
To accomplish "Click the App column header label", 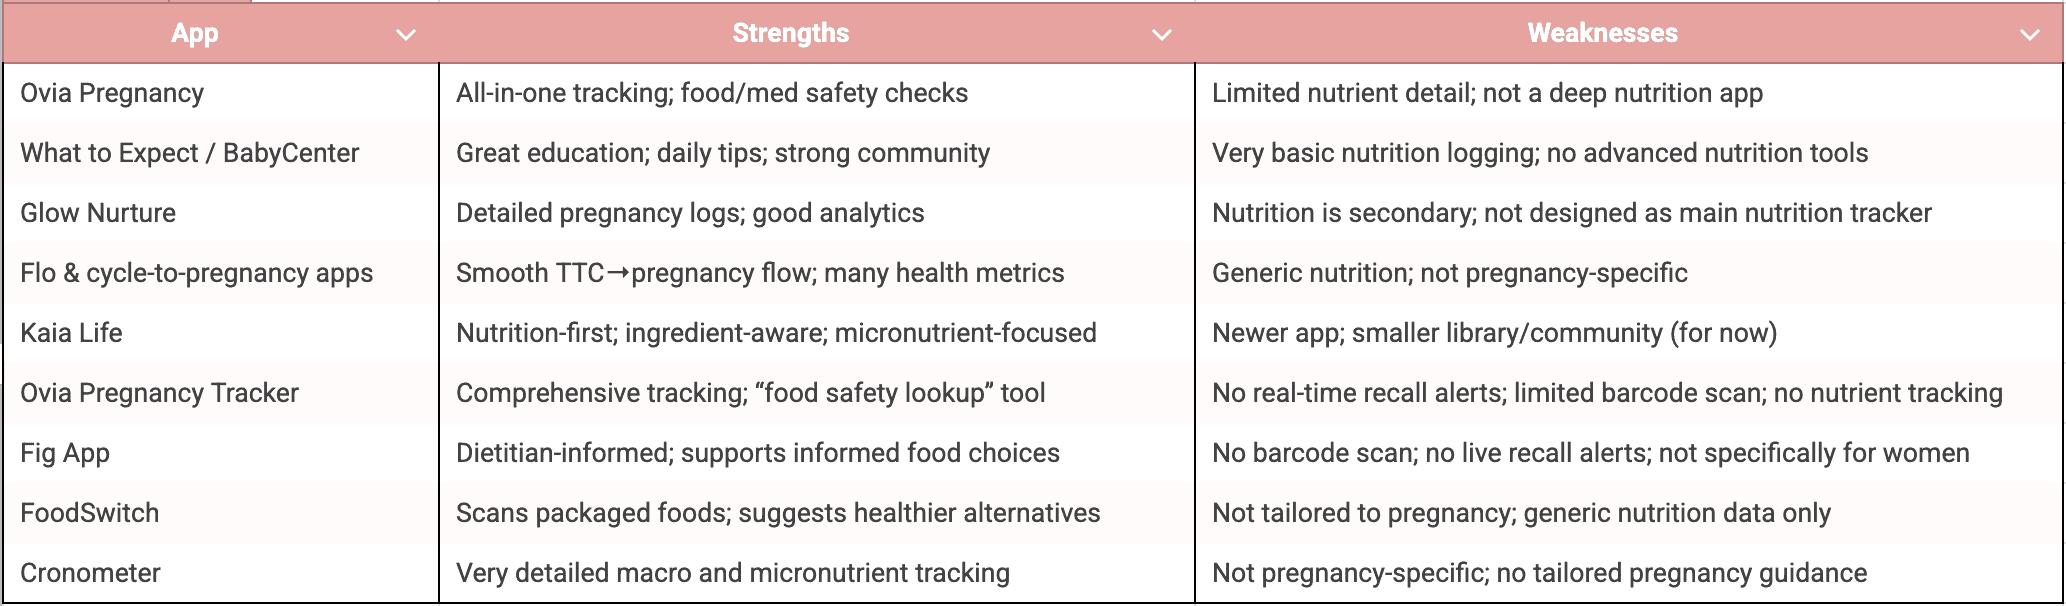I will tap(195, 33).
